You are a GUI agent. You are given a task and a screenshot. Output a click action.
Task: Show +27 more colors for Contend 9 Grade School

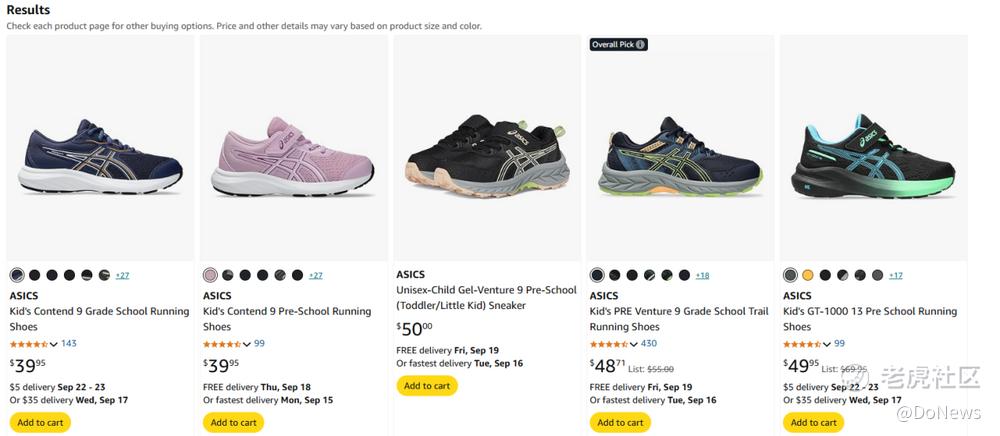122,275
